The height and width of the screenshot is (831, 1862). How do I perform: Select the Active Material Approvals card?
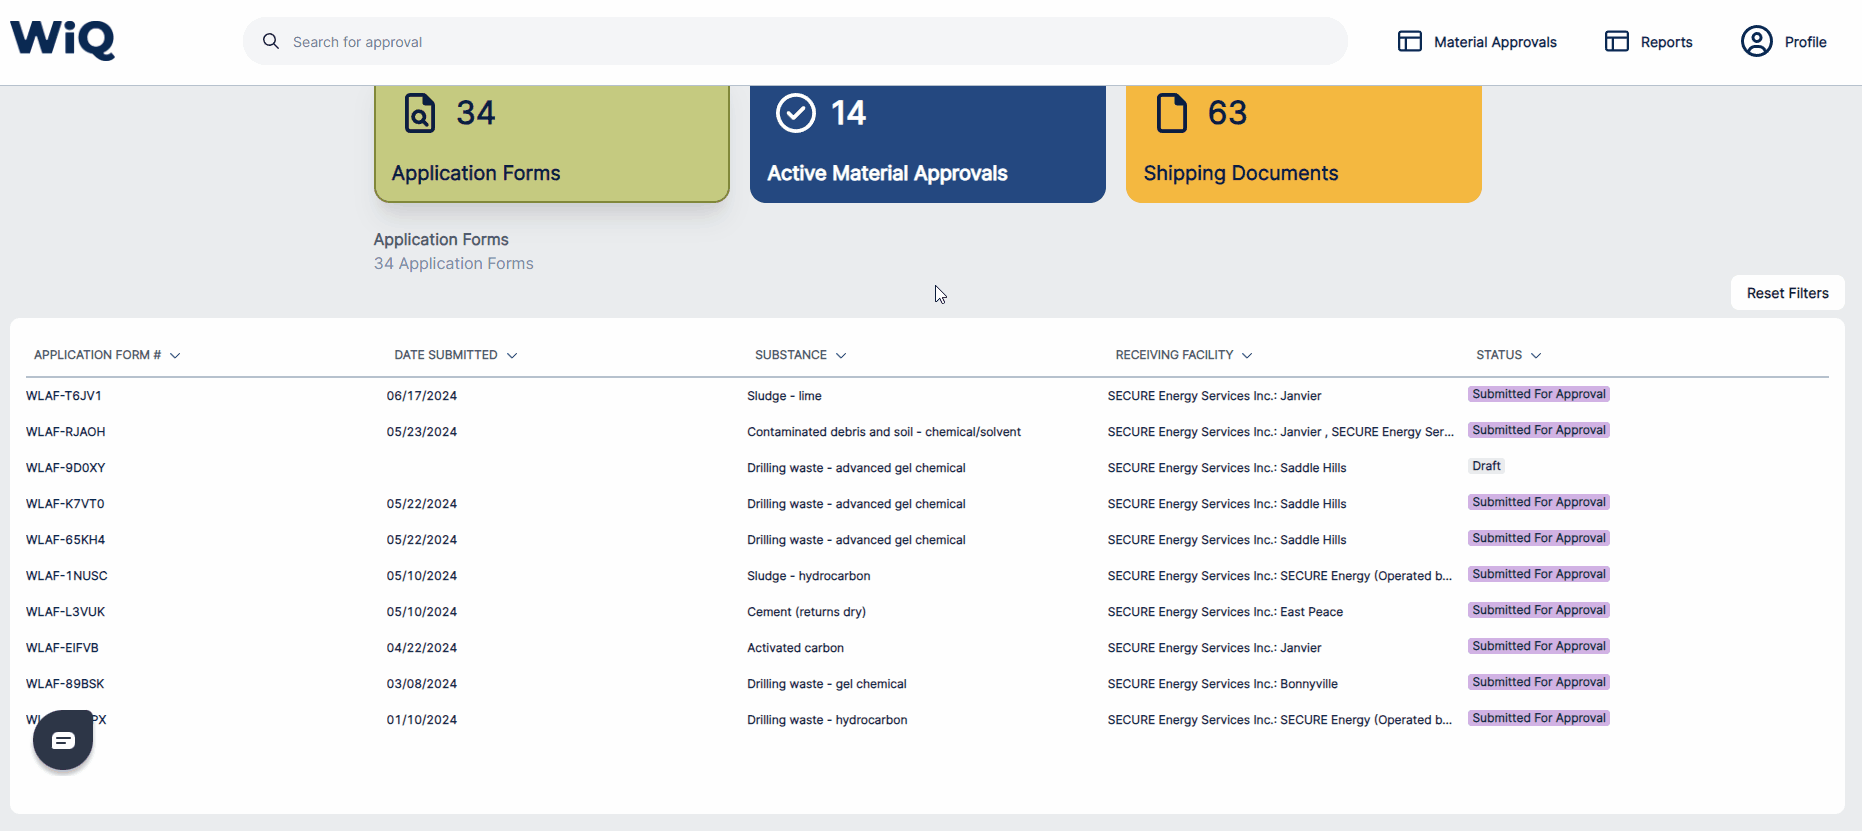tap(928, 143)
